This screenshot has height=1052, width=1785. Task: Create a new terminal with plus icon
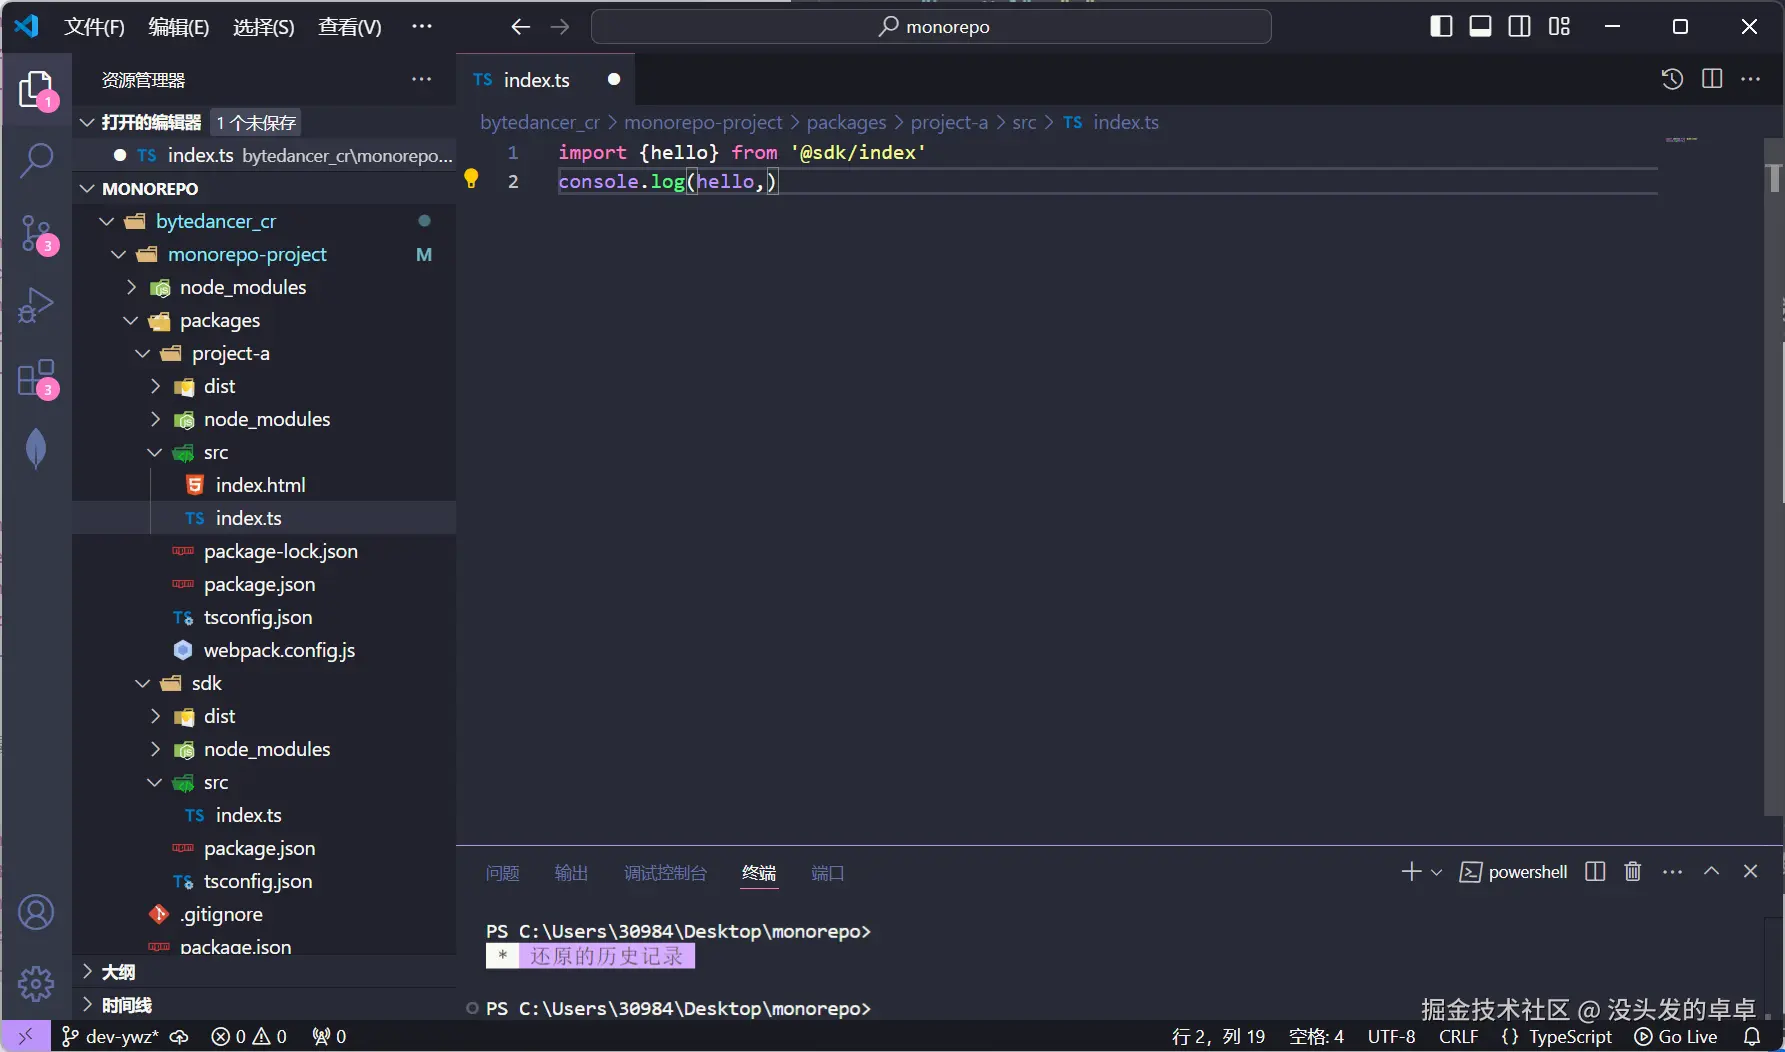click(1411, 872)
